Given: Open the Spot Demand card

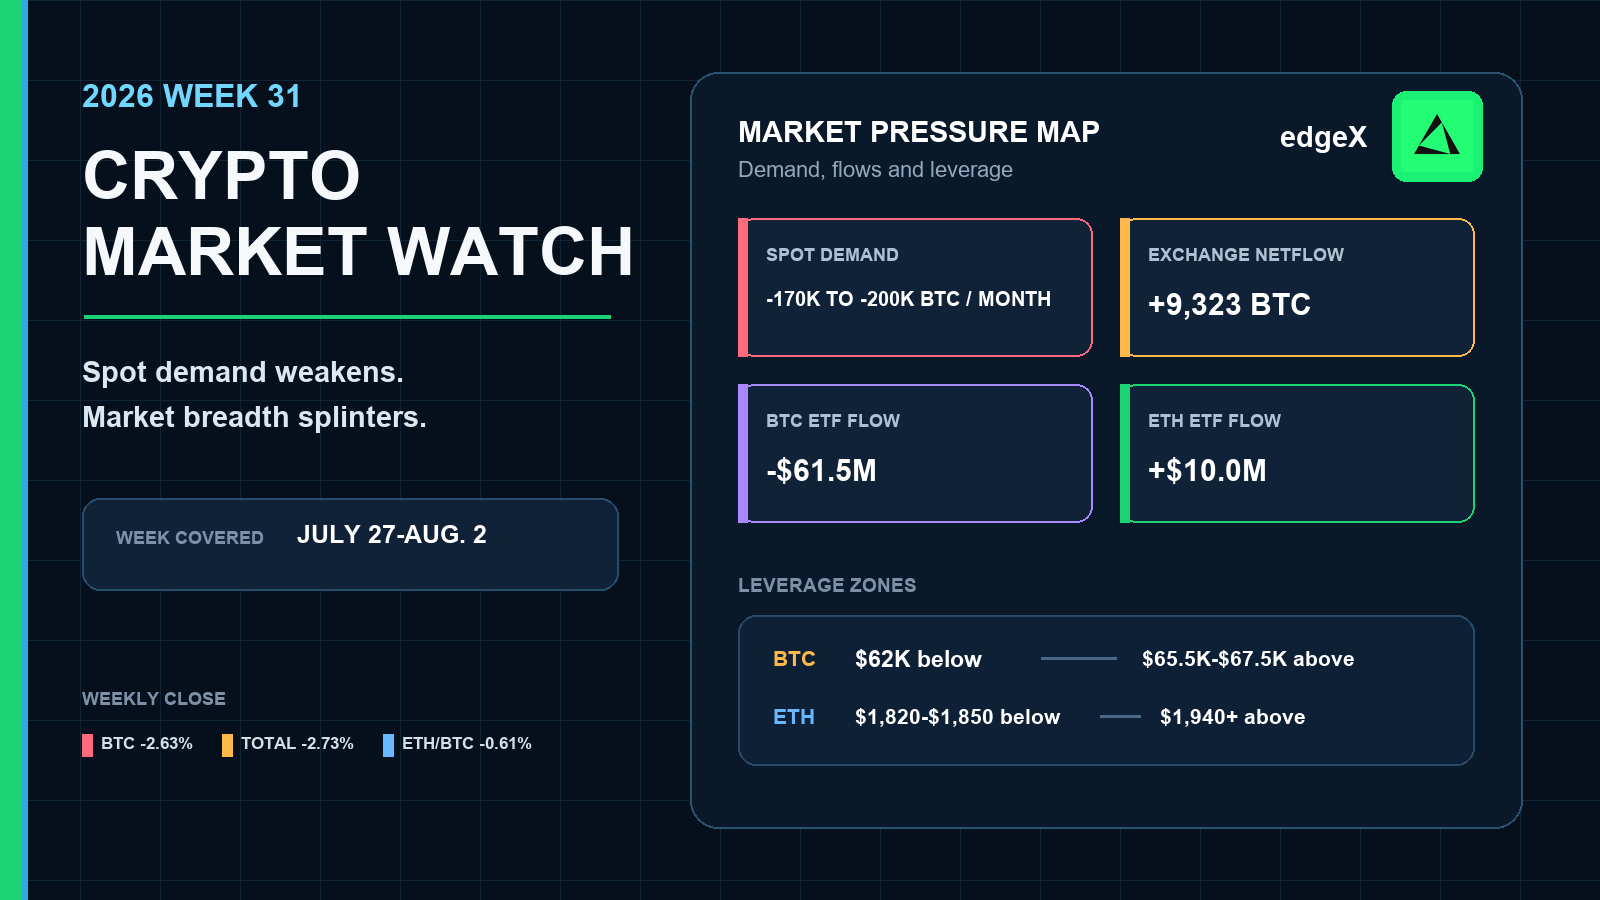Looking at the screenshot, I should pos(915,287).
